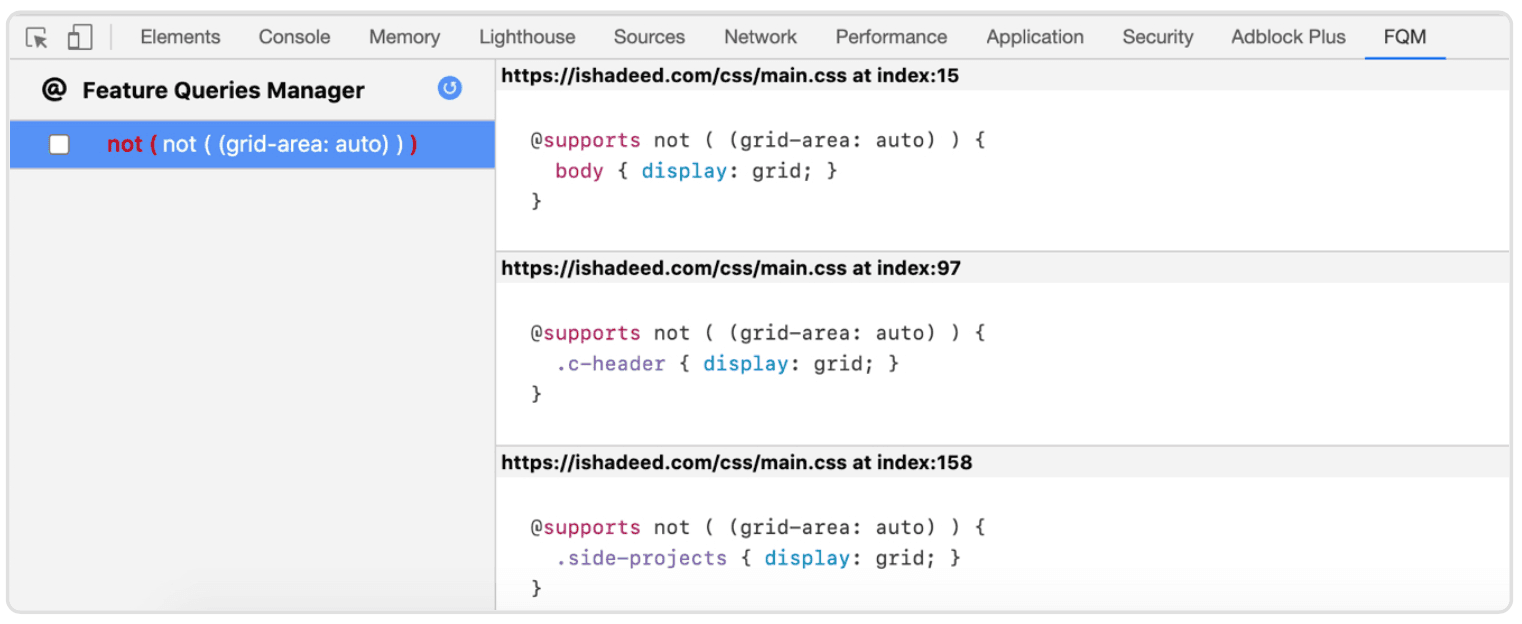Switch to the Performance tab
Viewport: 1522px width, 624px height.
tap(891, 37)
